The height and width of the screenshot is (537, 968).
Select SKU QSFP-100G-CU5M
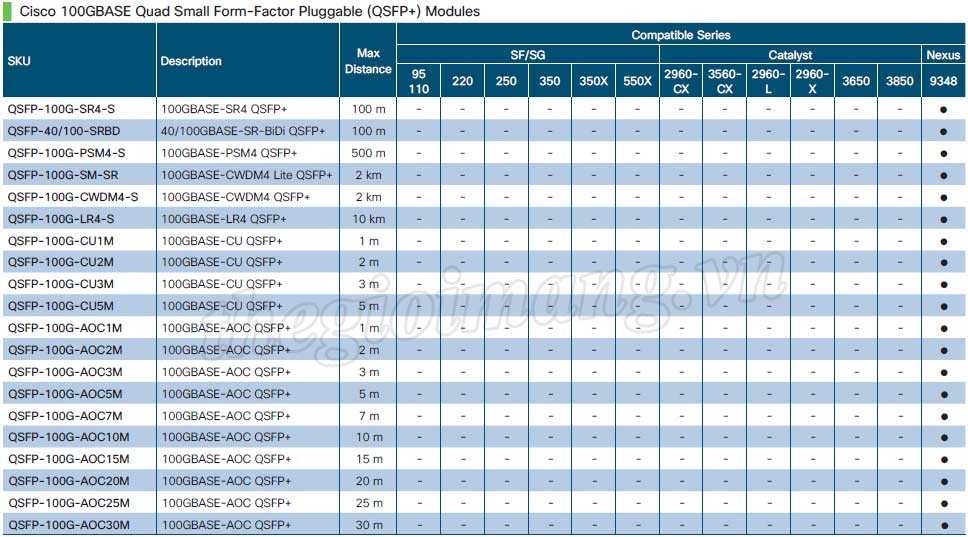pyautogui.click(x=60, y=306)
